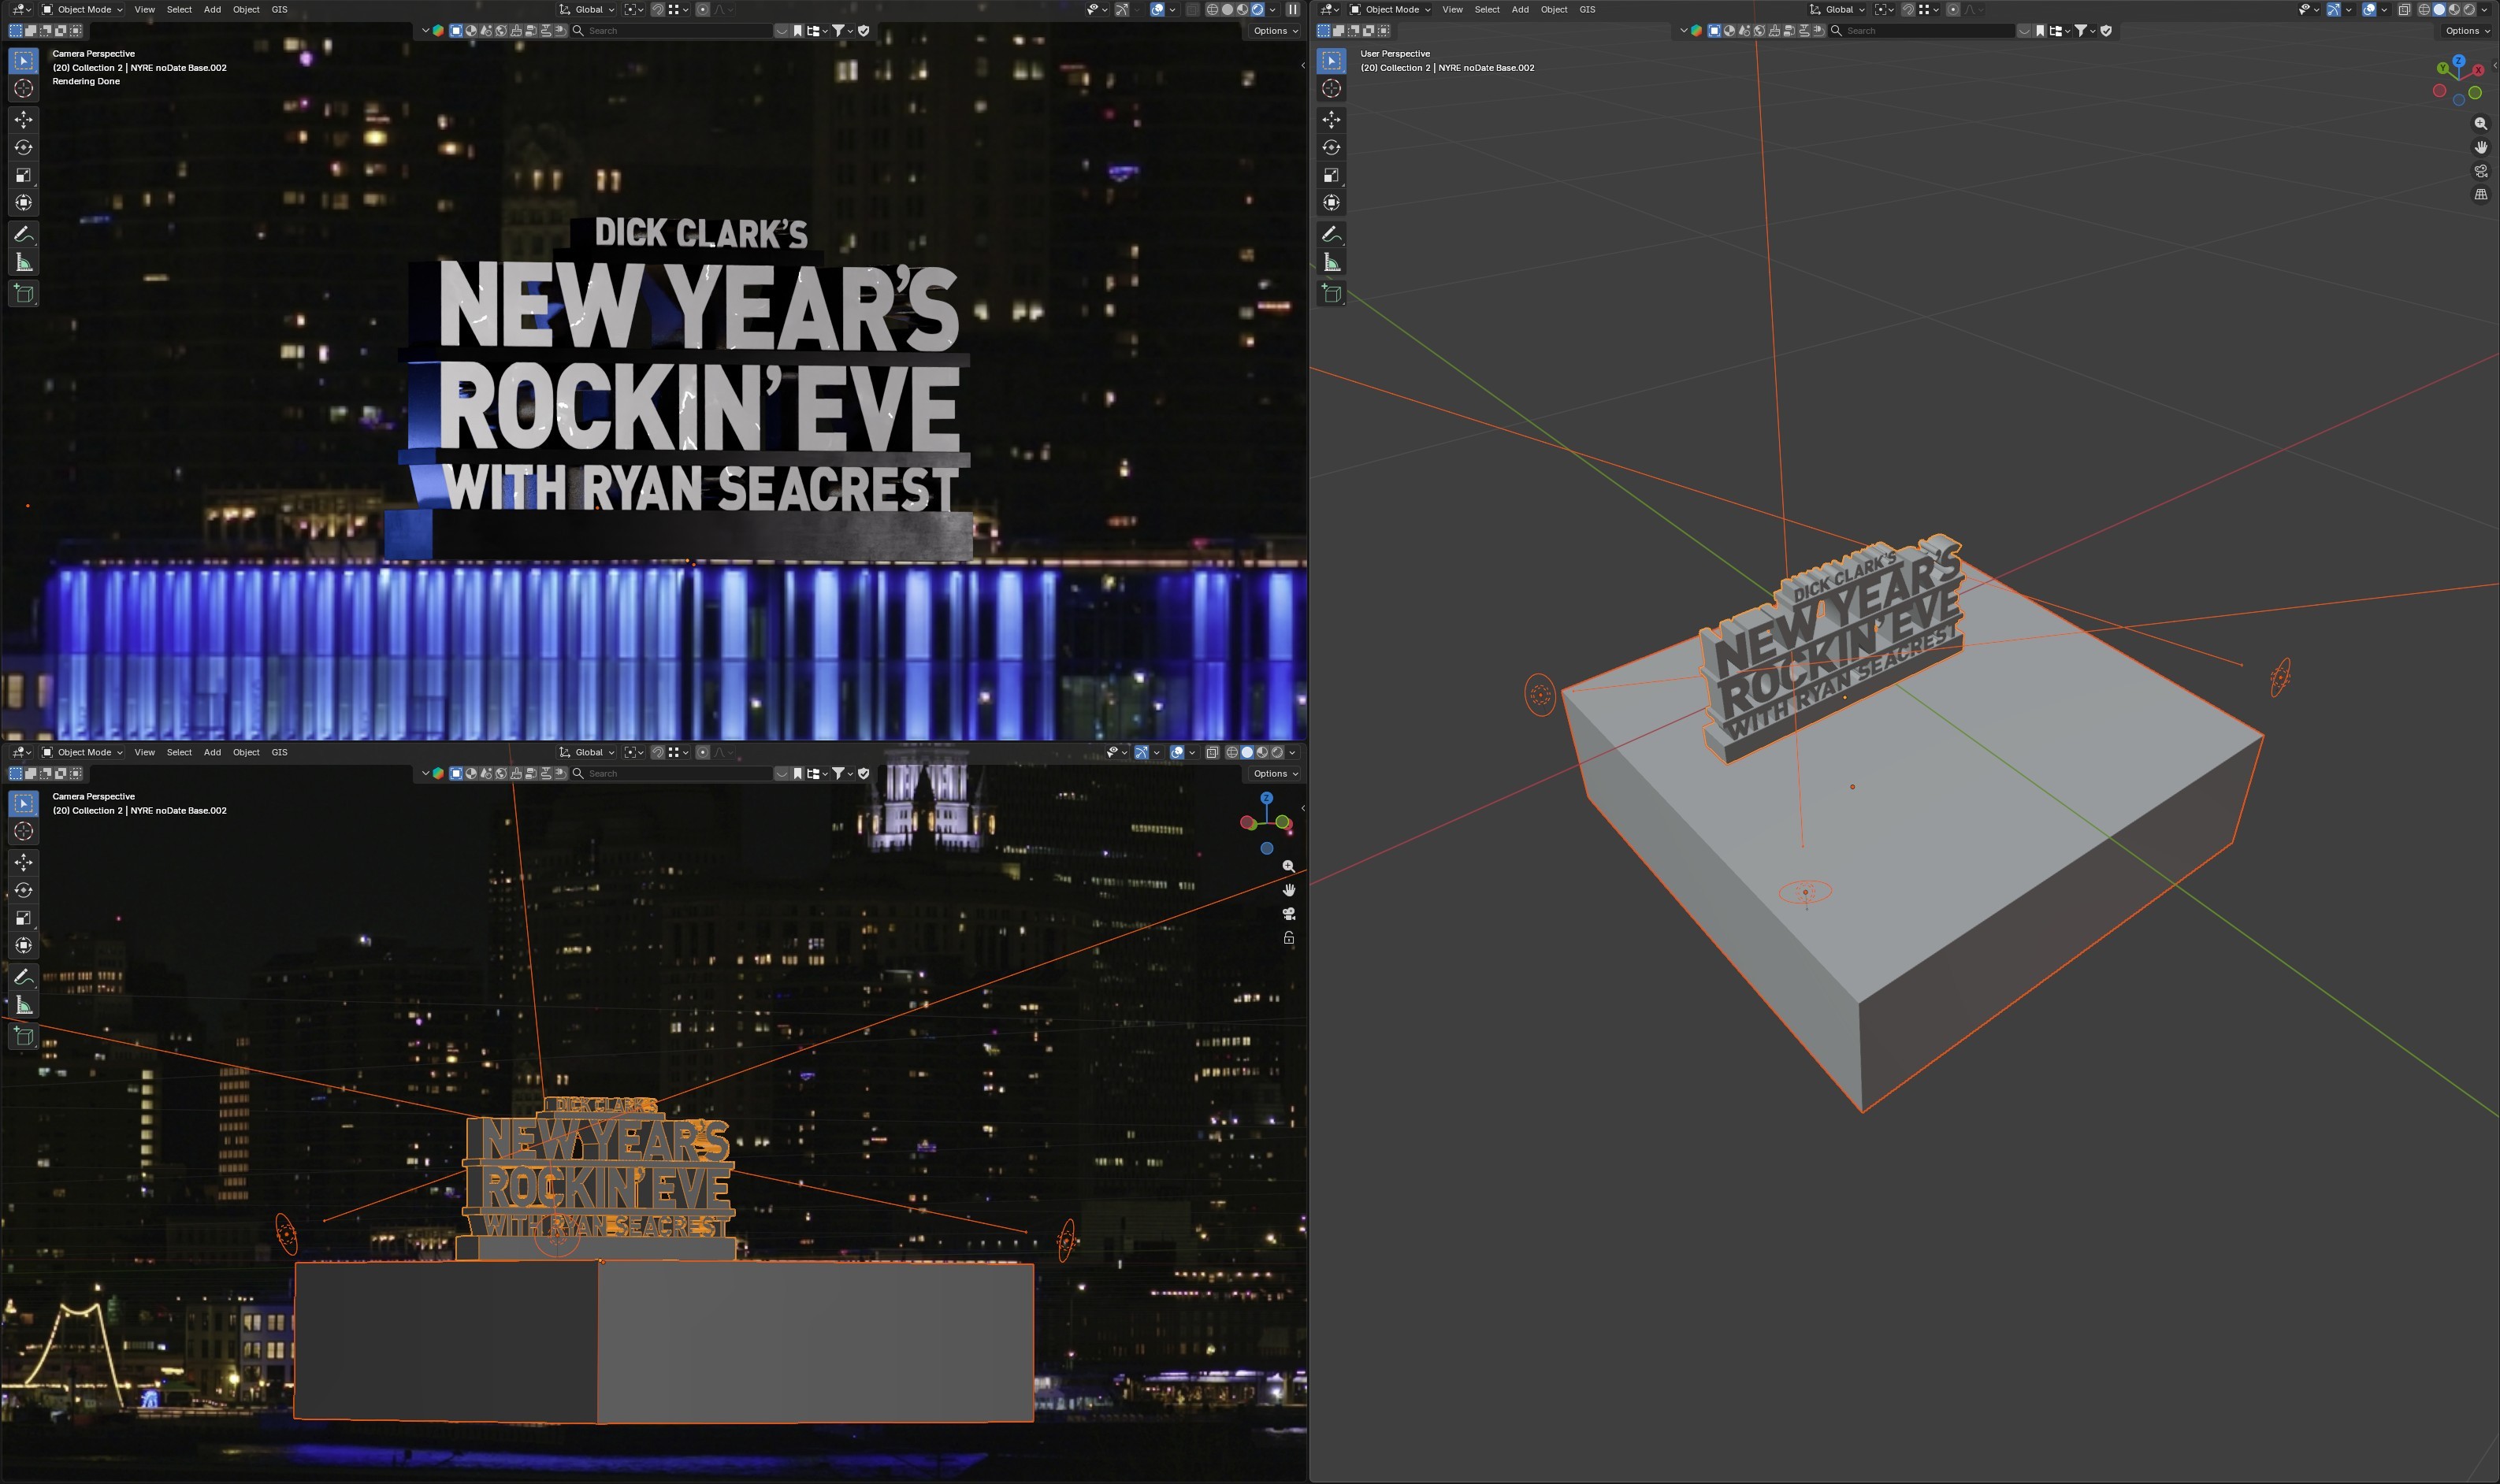Click the Add Cube tool in right viewport

[x=1331, y=293]
